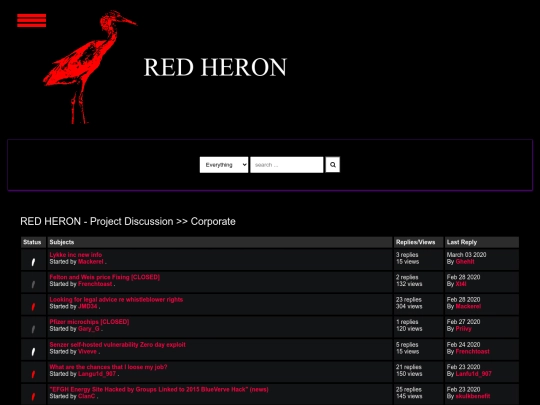540x405 pixels.
Task: Click the Replies/Views column header
Action: coord(418,242)
